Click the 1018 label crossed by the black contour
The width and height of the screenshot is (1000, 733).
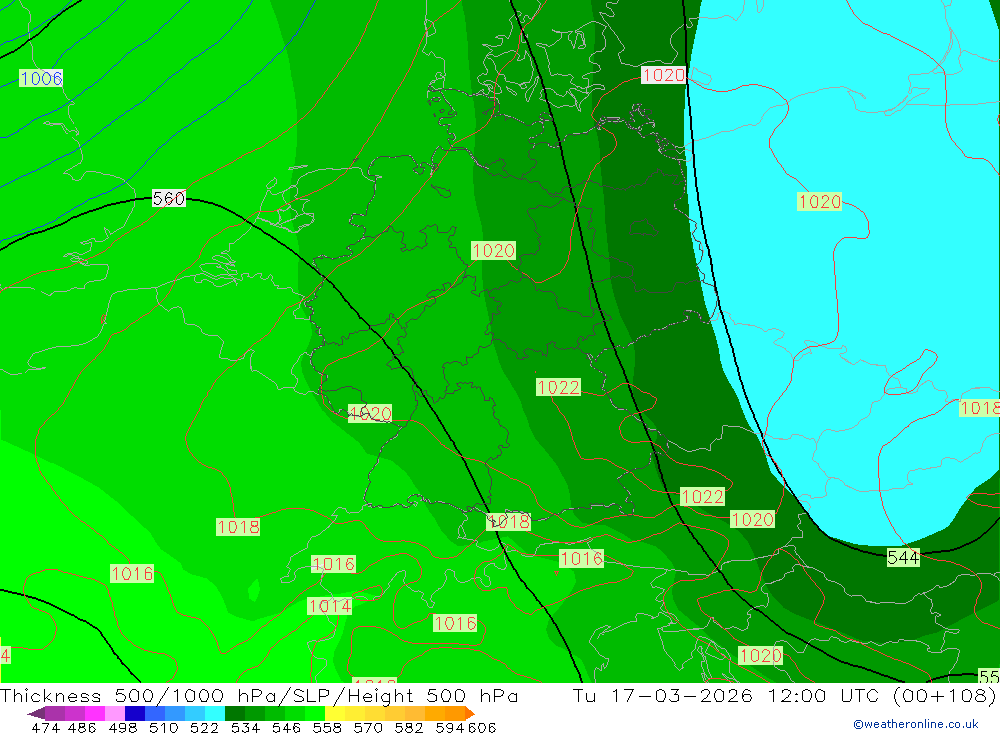tap(508, 521)
